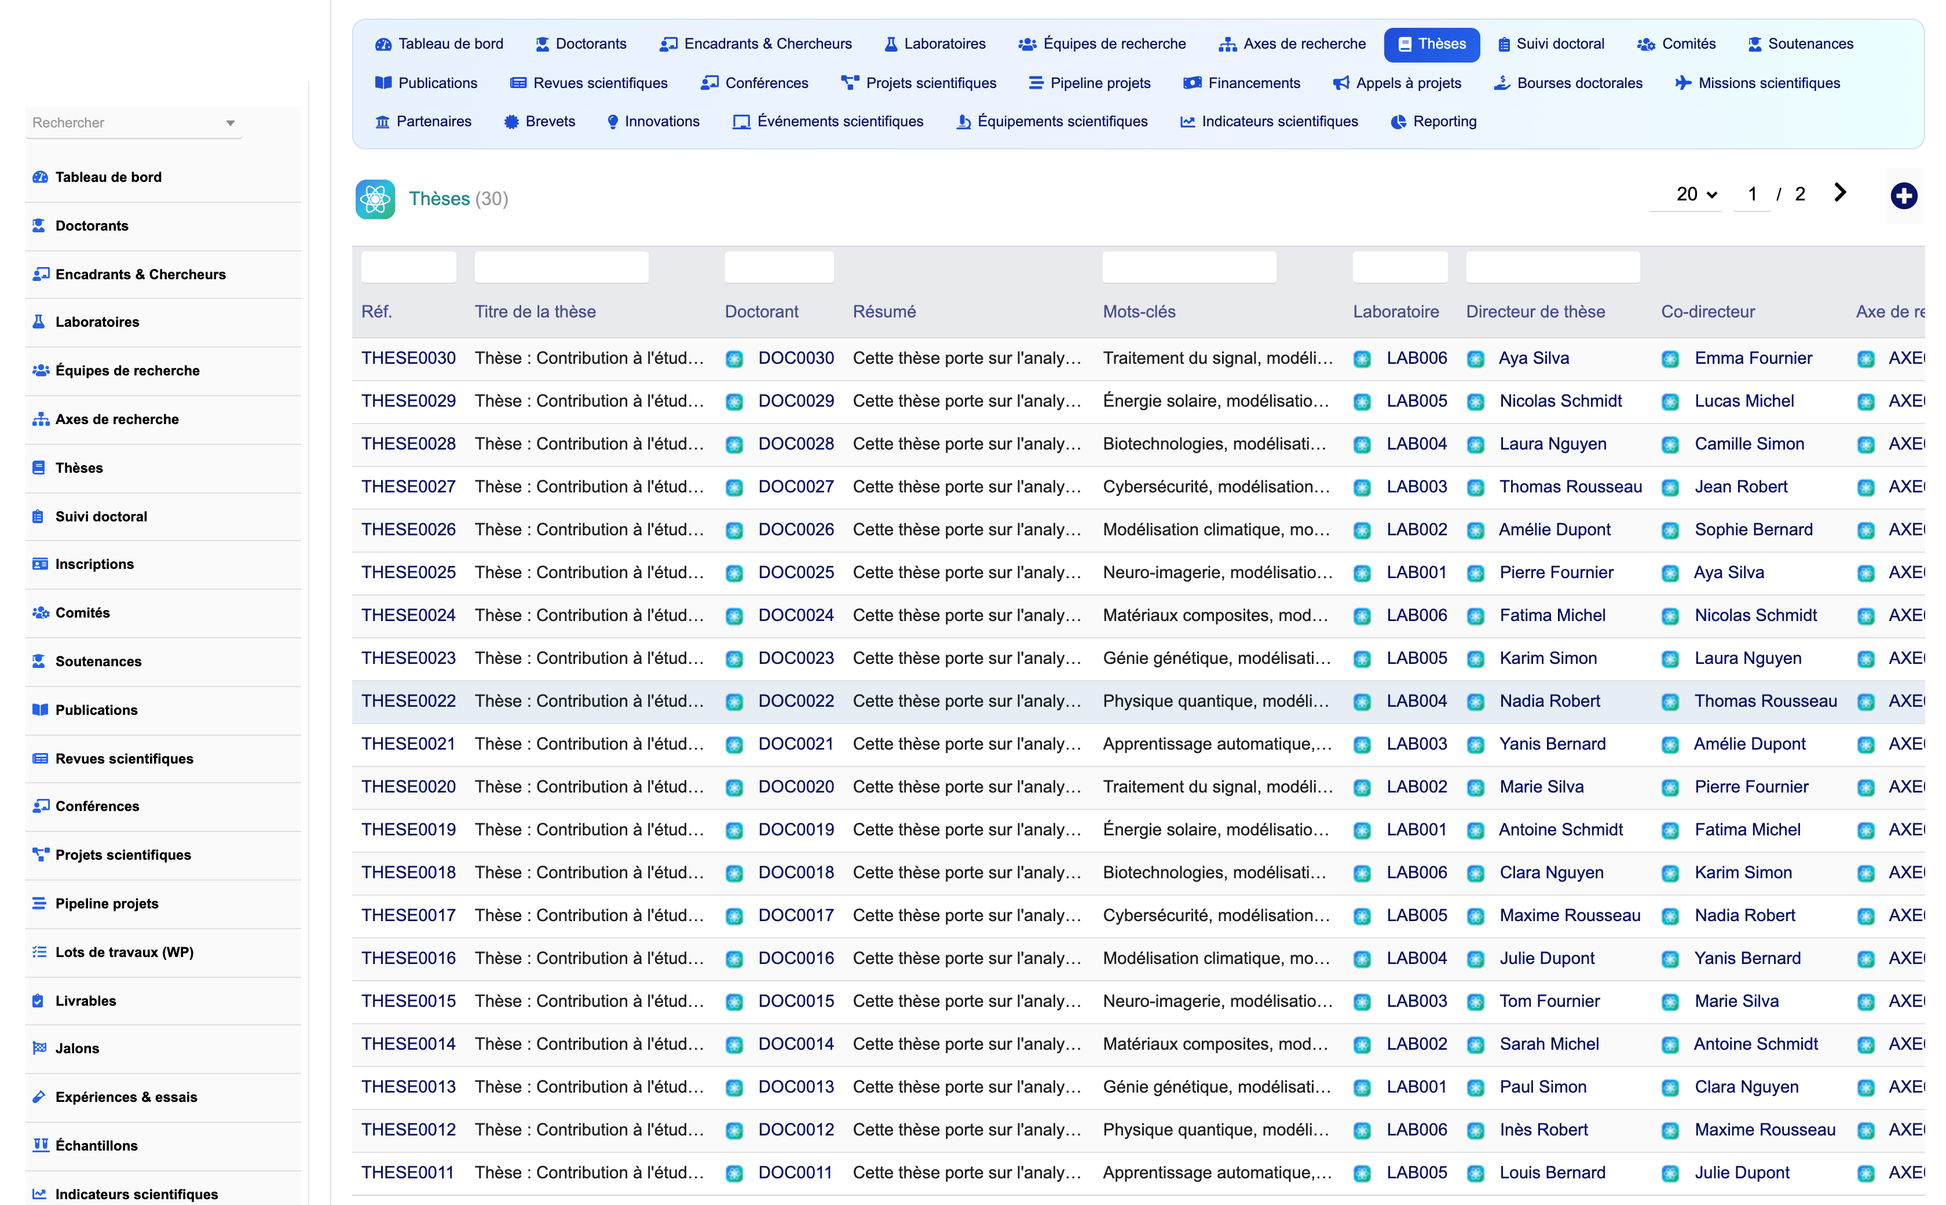Click Doctorants icon in sidebar
The width and height of the screenshot is (1946, 1205).
click(40, 226)
